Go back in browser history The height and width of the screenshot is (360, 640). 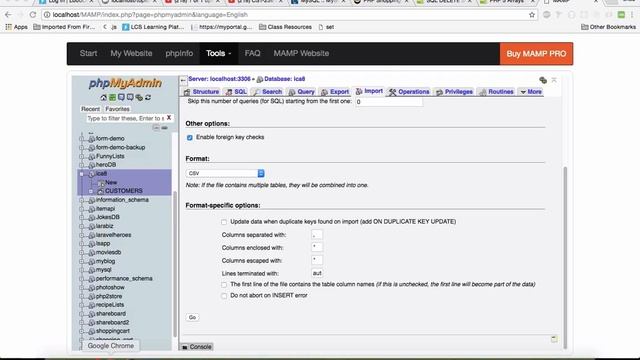[x=8, y=15]
